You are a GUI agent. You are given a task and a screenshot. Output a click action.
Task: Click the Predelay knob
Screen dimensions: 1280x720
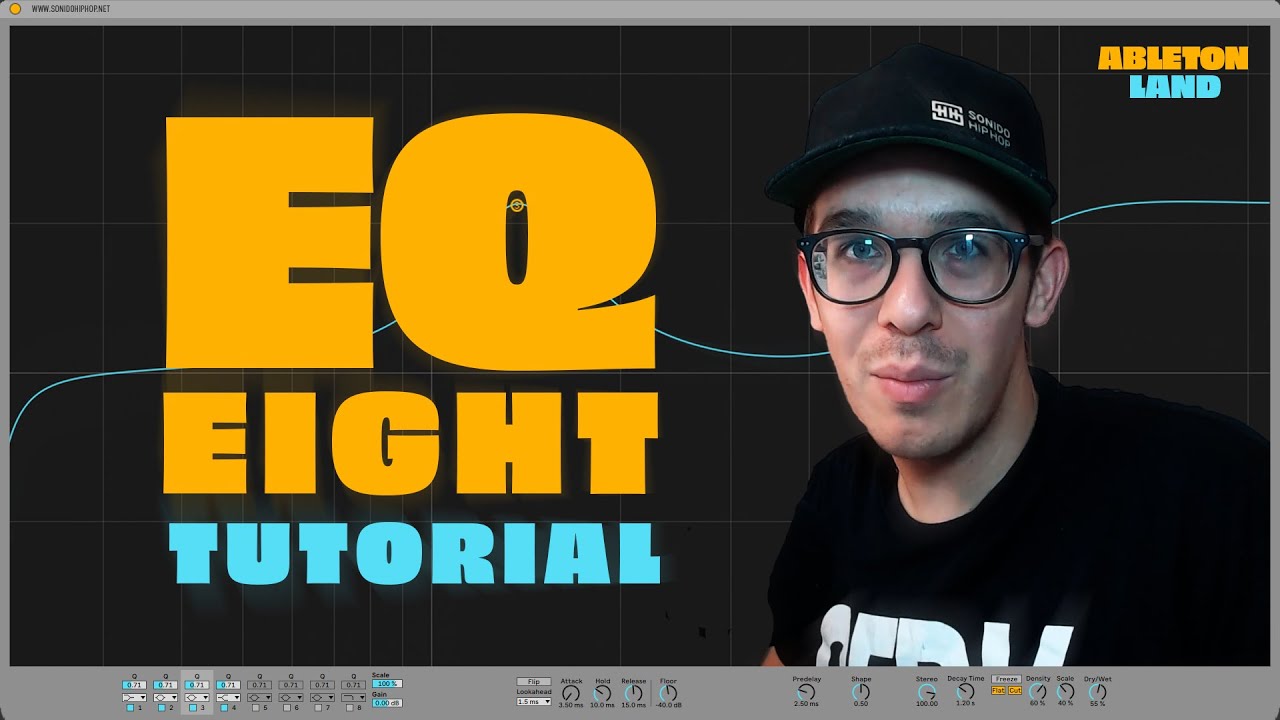806,691
